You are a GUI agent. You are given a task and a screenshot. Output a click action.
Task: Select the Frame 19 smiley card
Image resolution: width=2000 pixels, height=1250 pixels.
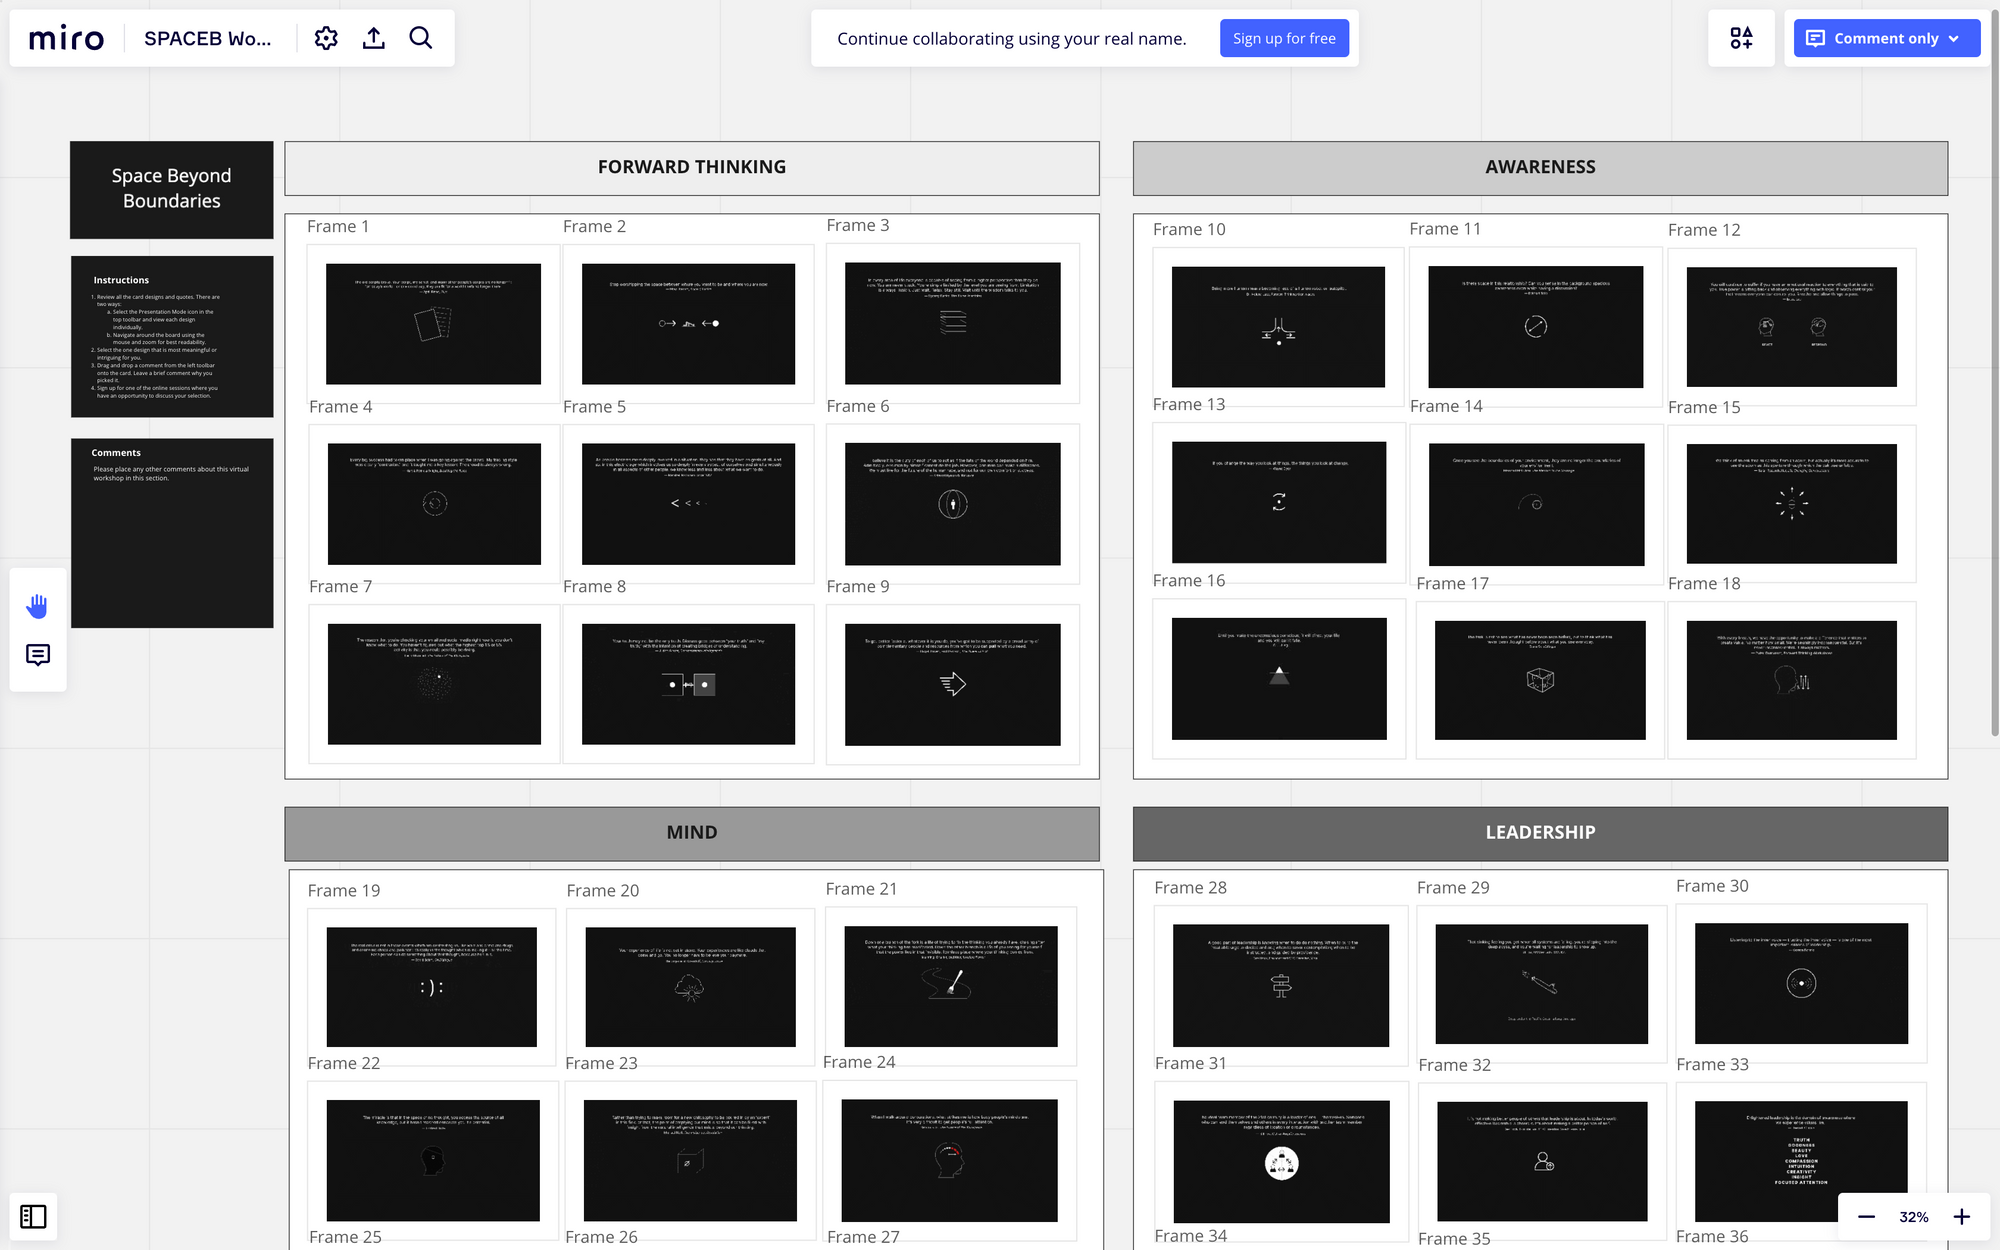(x=431, y=986)
